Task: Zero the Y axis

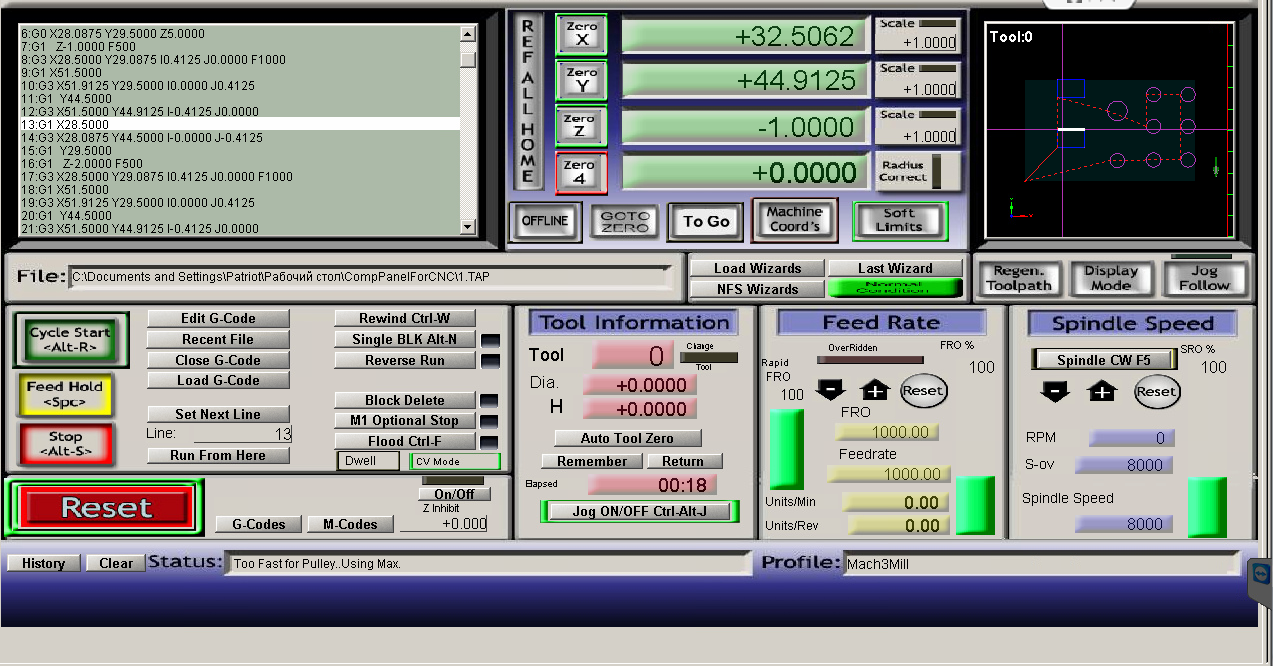Action: coord(581,80)
